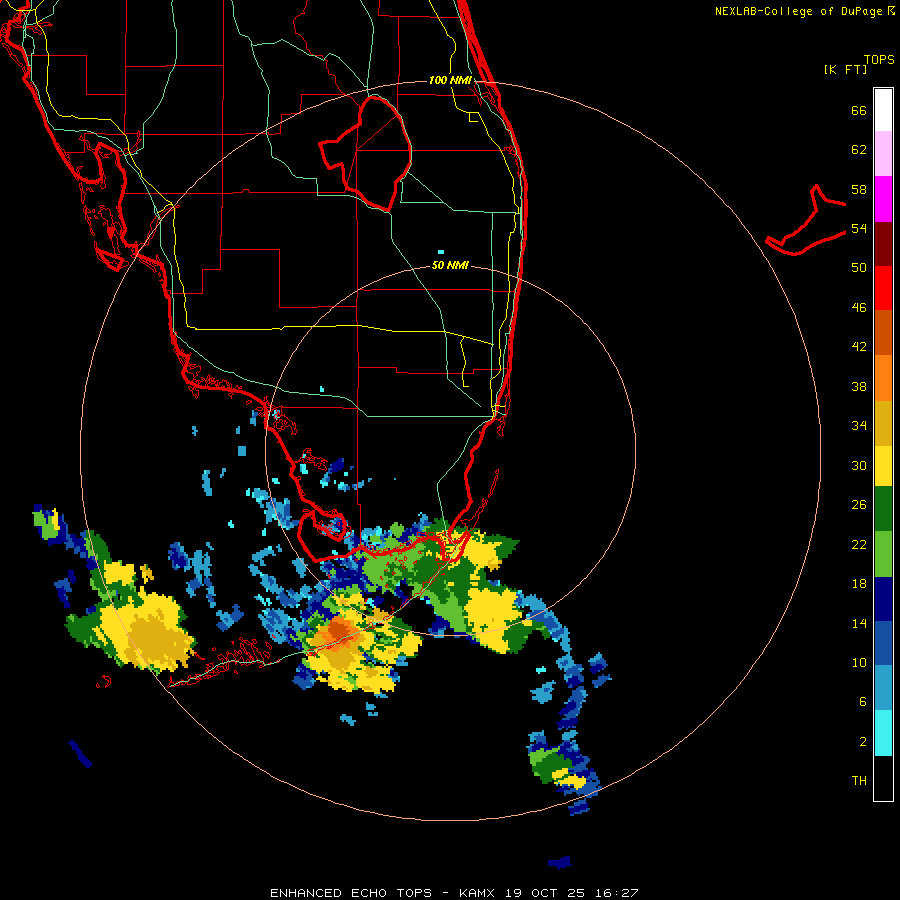
Task: Click the legend value '18'
Action: (x=859, y=584)
